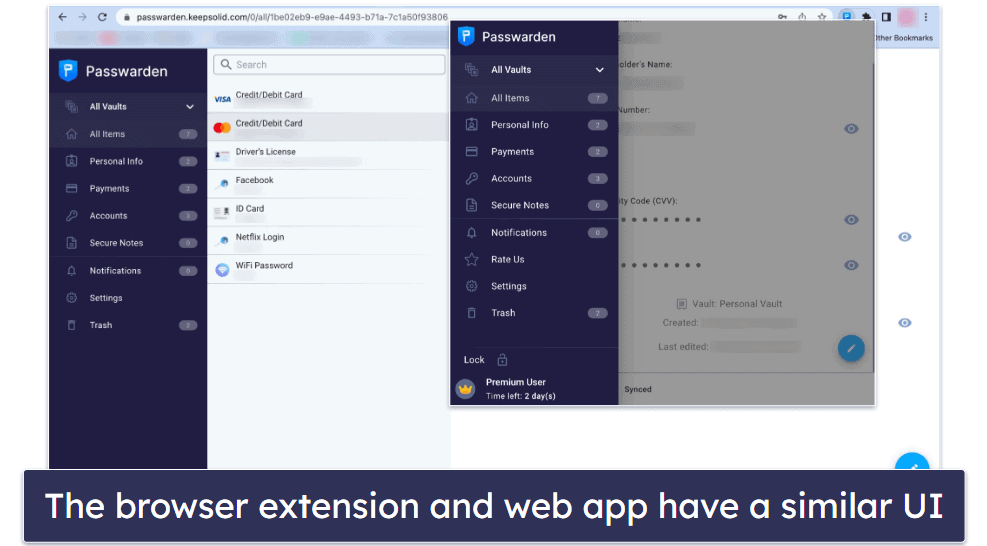Click the search magnifier icon
The image size is (987, 546).
point(226,64)
